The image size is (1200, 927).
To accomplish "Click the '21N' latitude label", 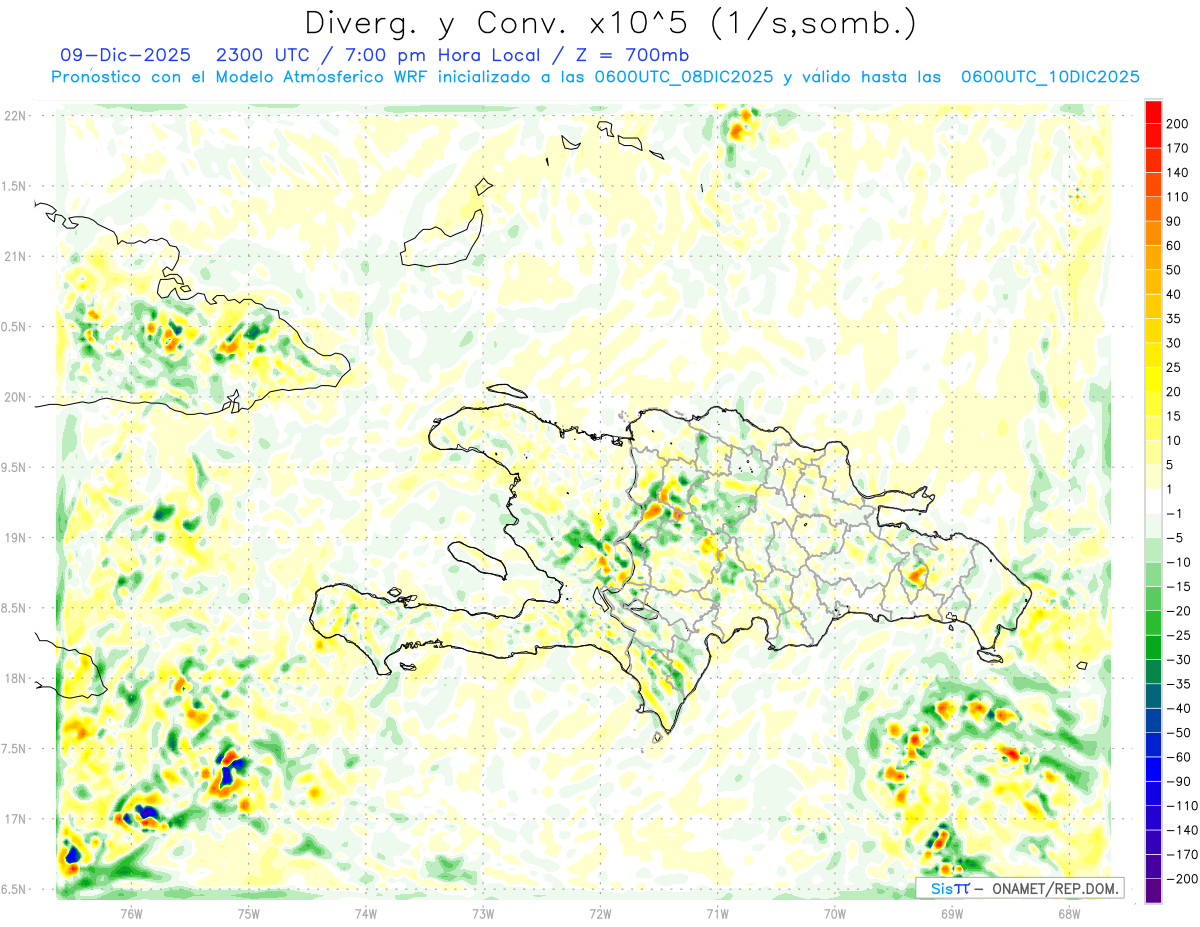I will [15, 256].
